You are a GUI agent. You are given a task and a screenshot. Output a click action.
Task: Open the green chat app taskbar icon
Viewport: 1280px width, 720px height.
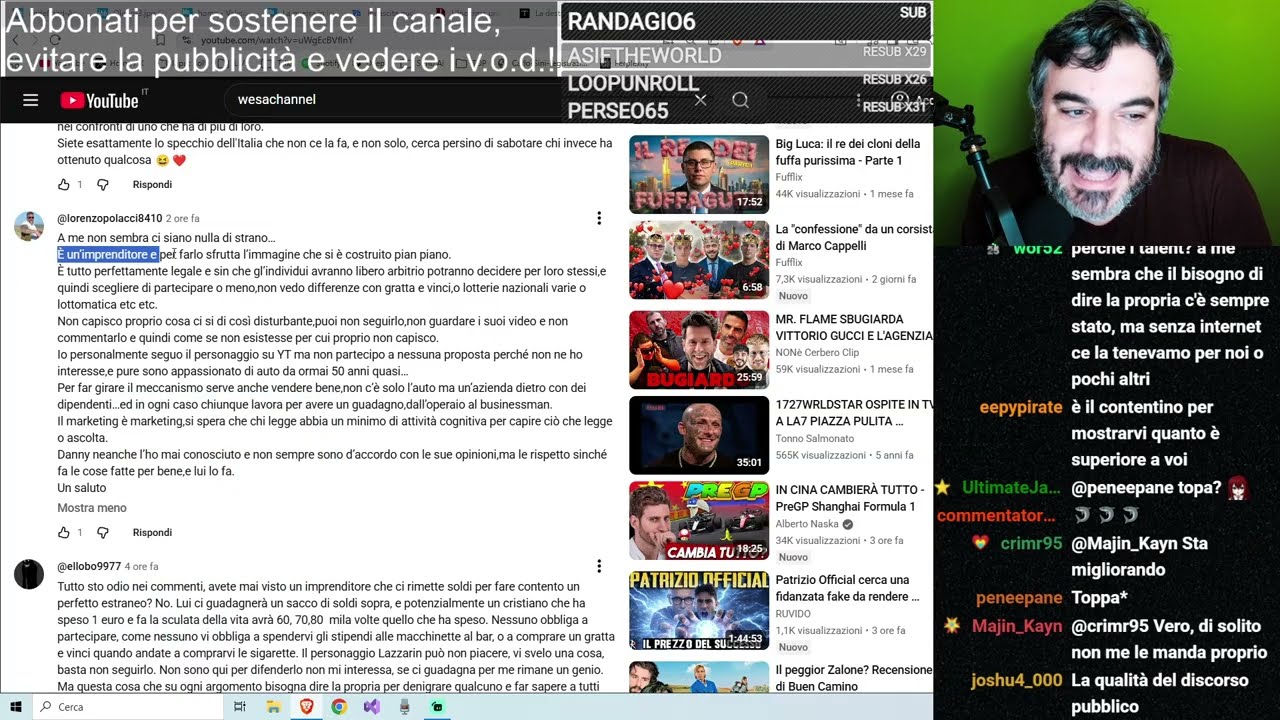tap(438, 706)
